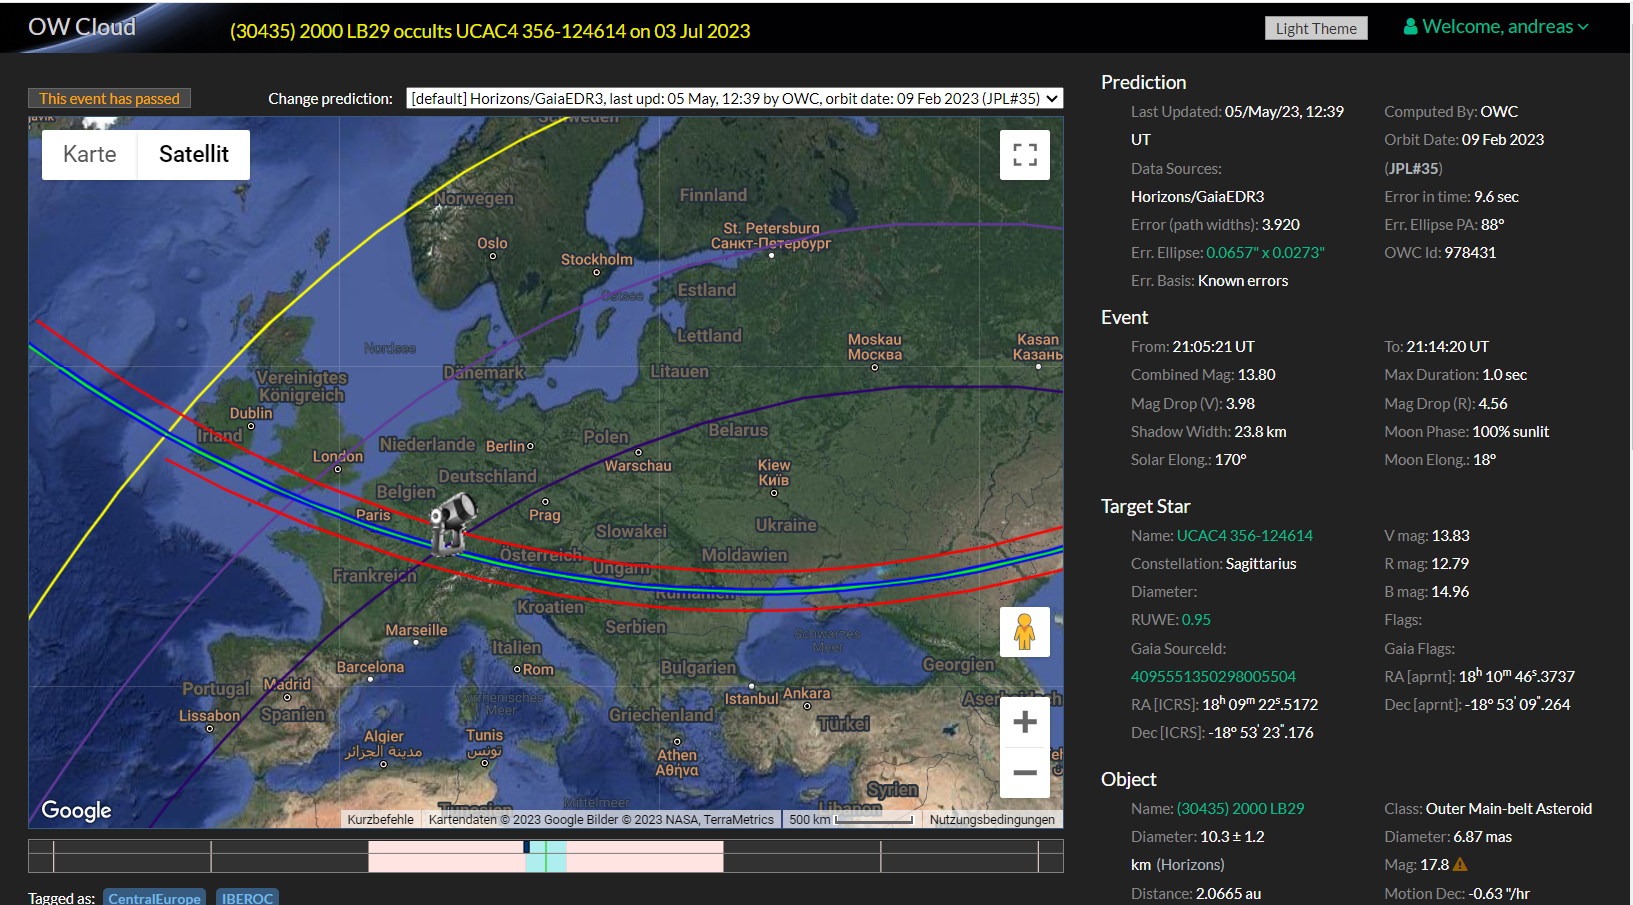Image resolution: width=1633 pixels, height=905 pixels.
Task: Open the OW Cloud home logo
Action: pyautogui.click(x=82, y=27)
